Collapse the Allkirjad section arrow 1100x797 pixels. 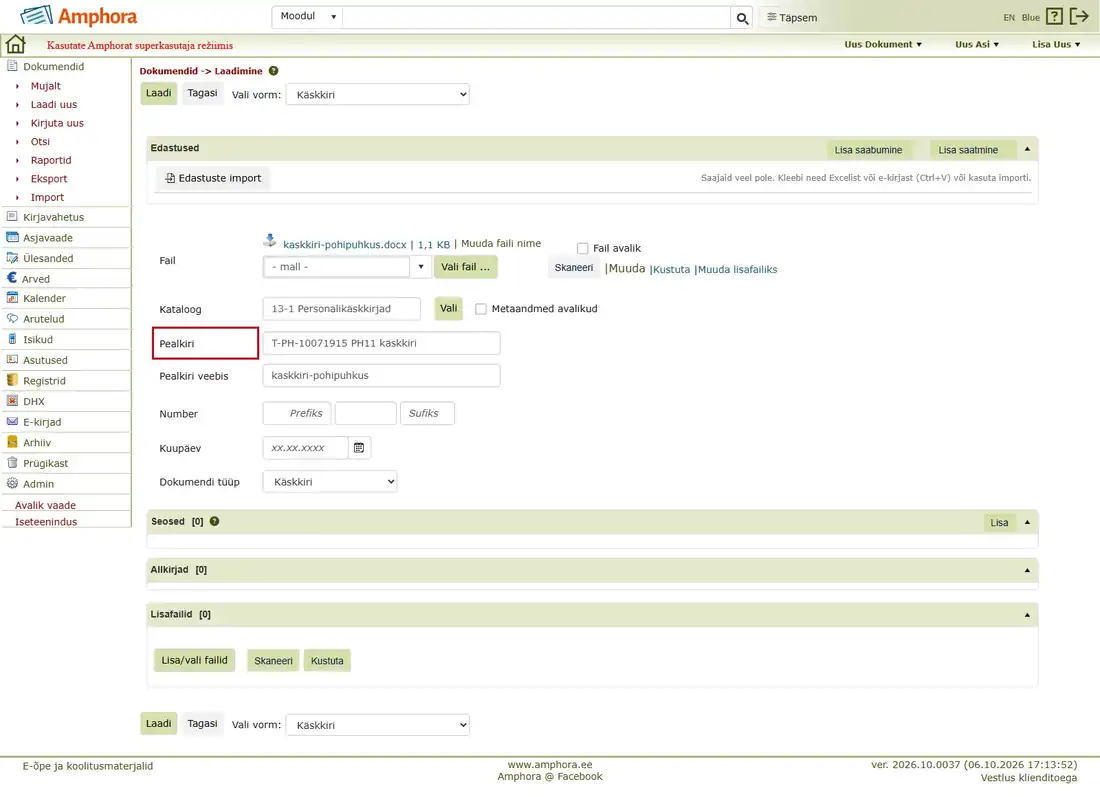(1027, 570)
